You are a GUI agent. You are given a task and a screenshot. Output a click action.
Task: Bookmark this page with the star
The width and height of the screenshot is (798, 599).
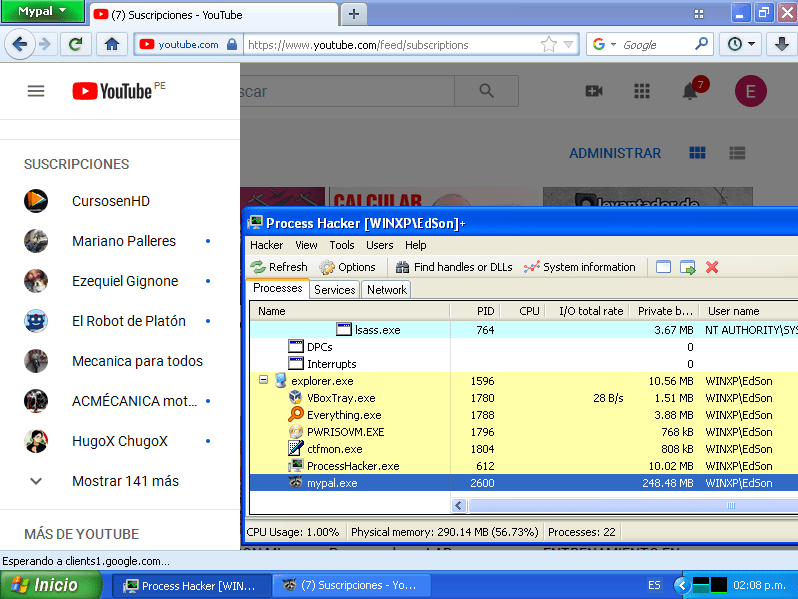pos(549,44)
